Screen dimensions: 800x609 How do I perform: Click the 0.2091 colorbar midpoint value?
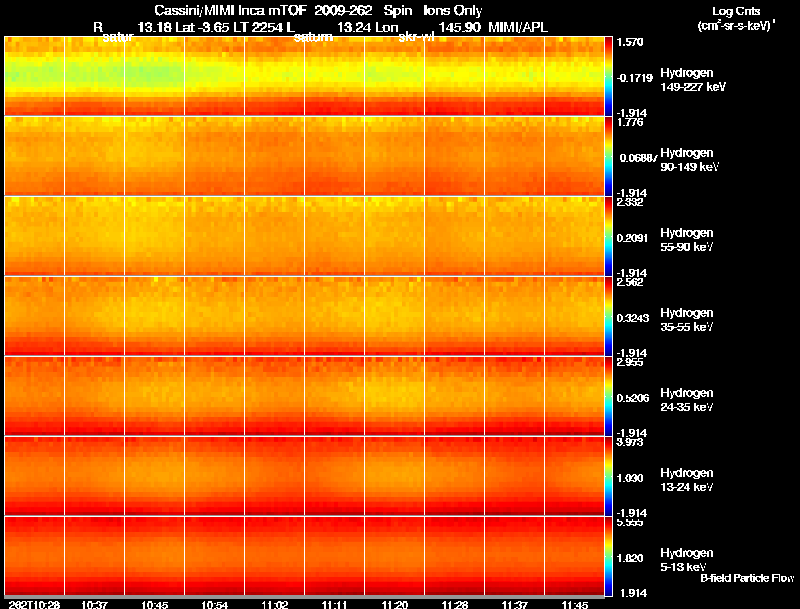[x=633, y=238]
